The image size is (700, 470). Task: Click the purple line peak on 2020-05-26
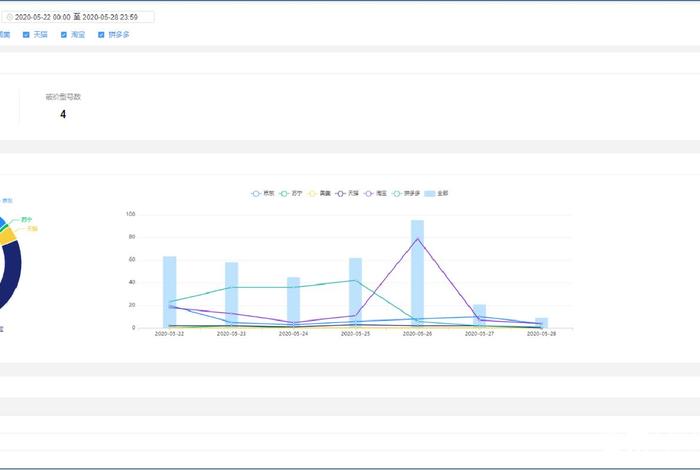[x=417, y=239]
